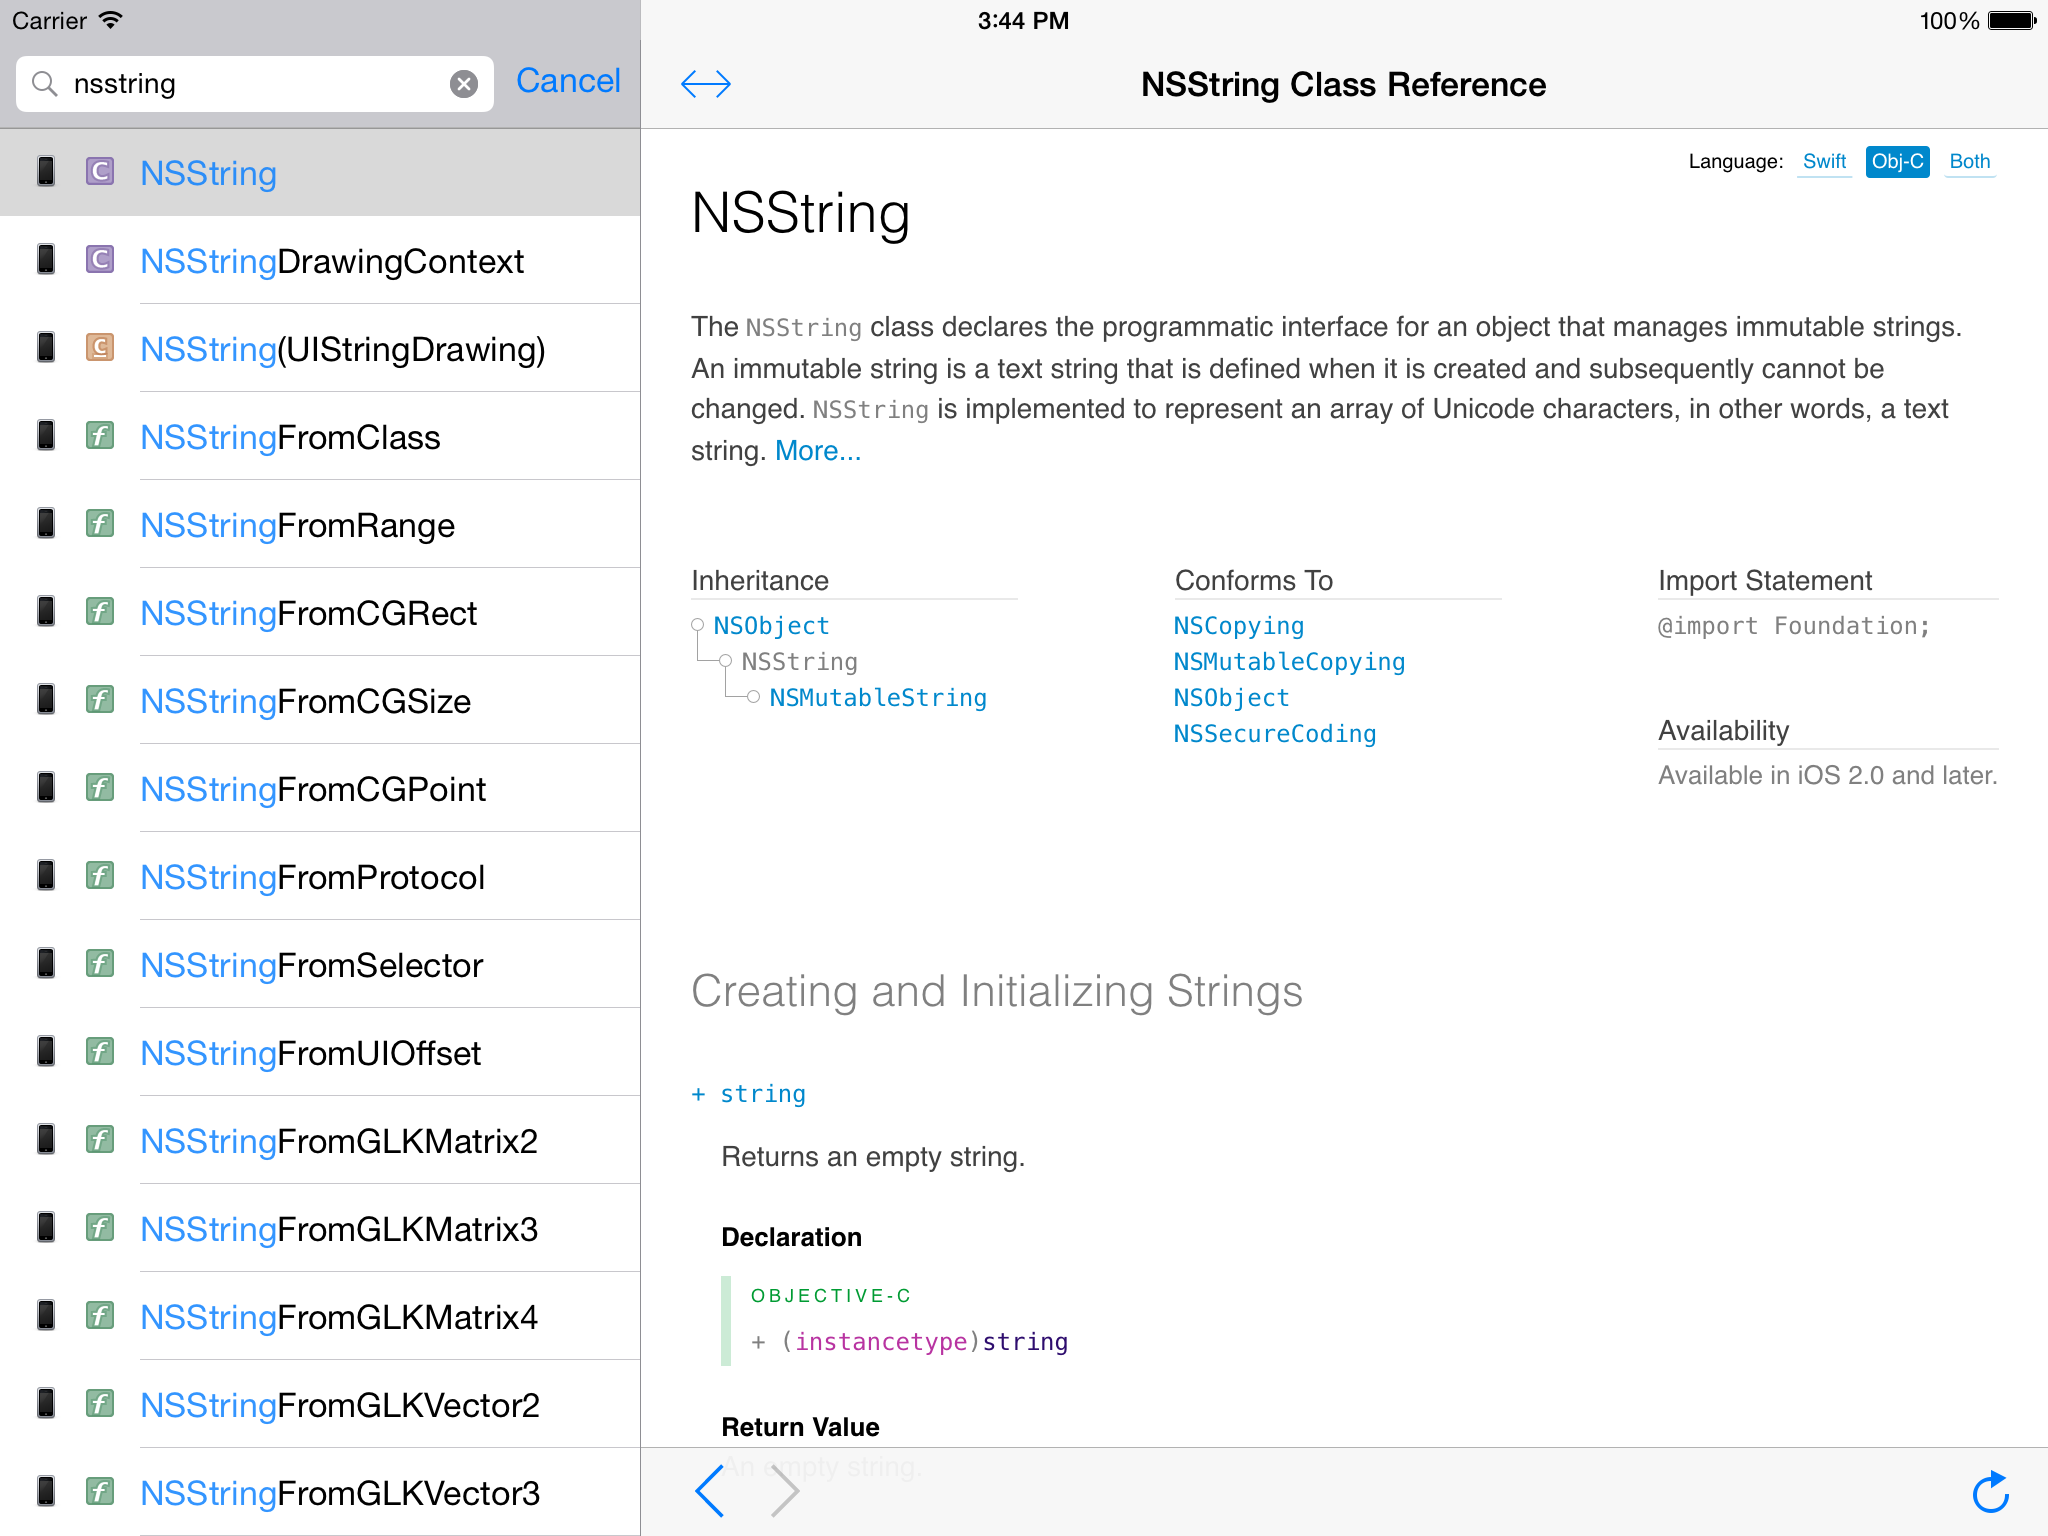
Task: Click the green function icon for NSStringFromClass
Action: point(100,436)
